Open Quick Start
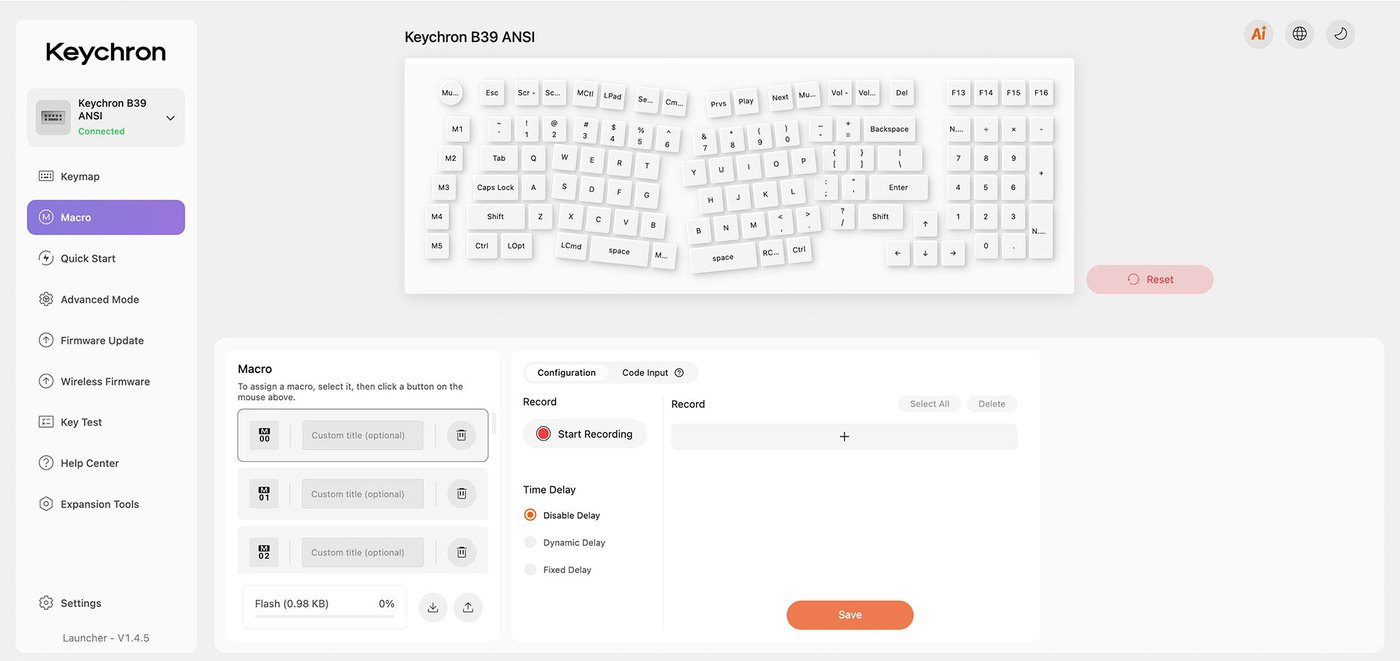The image size is (1400, 661). 106,258
